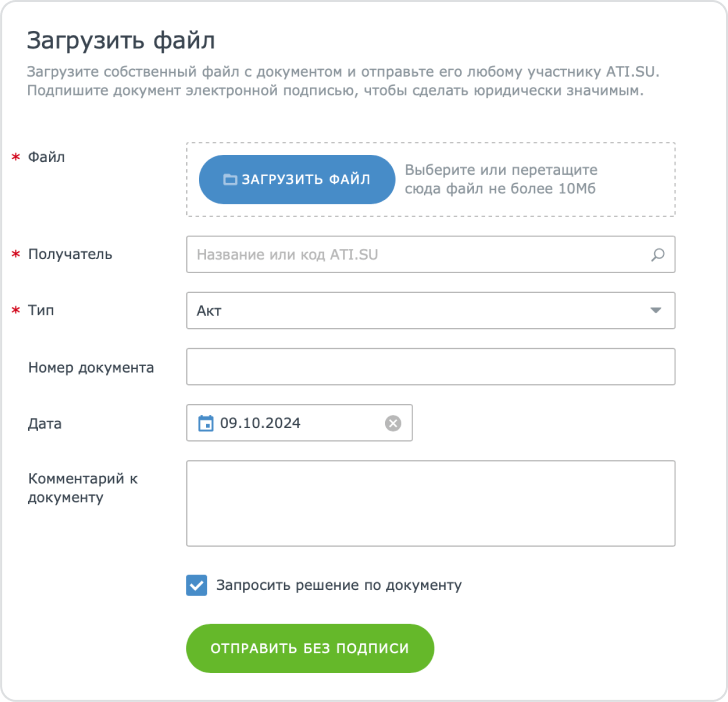Click into the Номер документа field

[x=430, y=367]
